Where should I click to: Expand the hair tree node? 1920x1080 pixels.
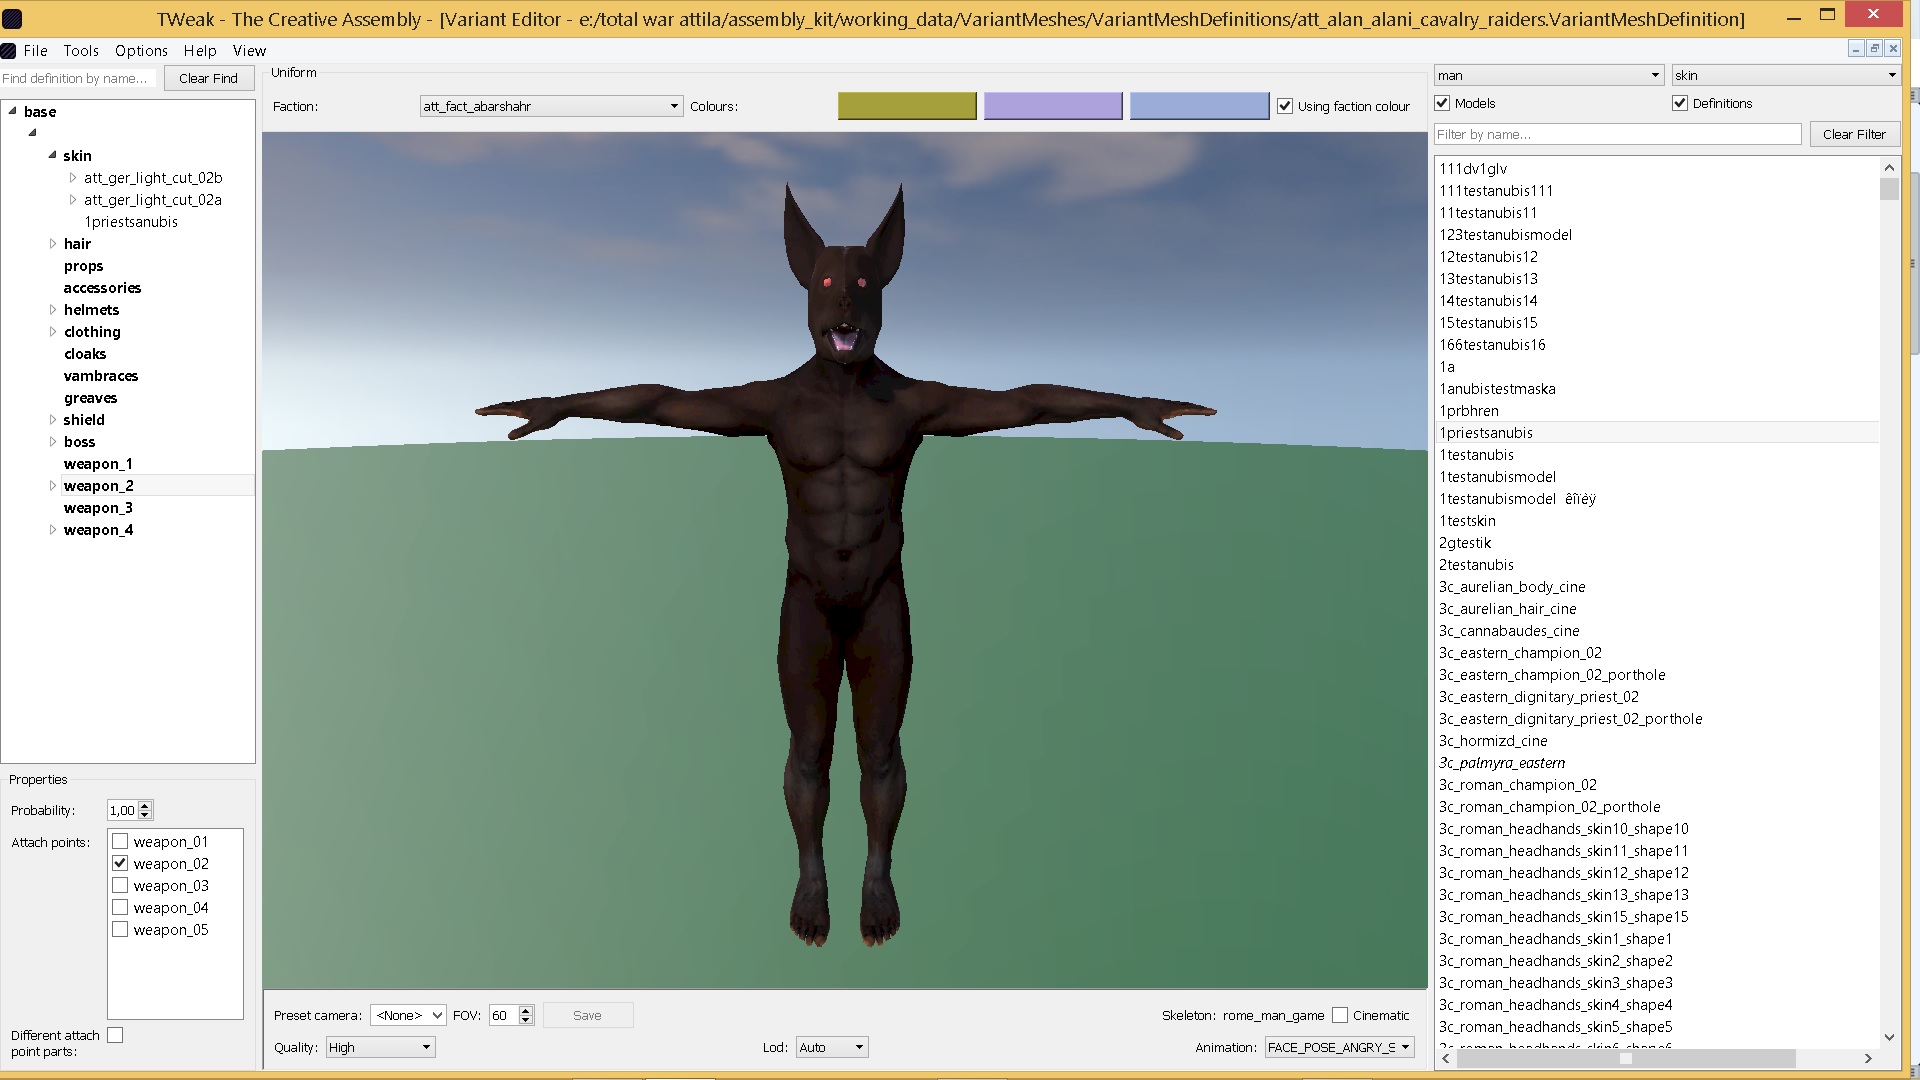pyautogui.click(x=53, y=243)
